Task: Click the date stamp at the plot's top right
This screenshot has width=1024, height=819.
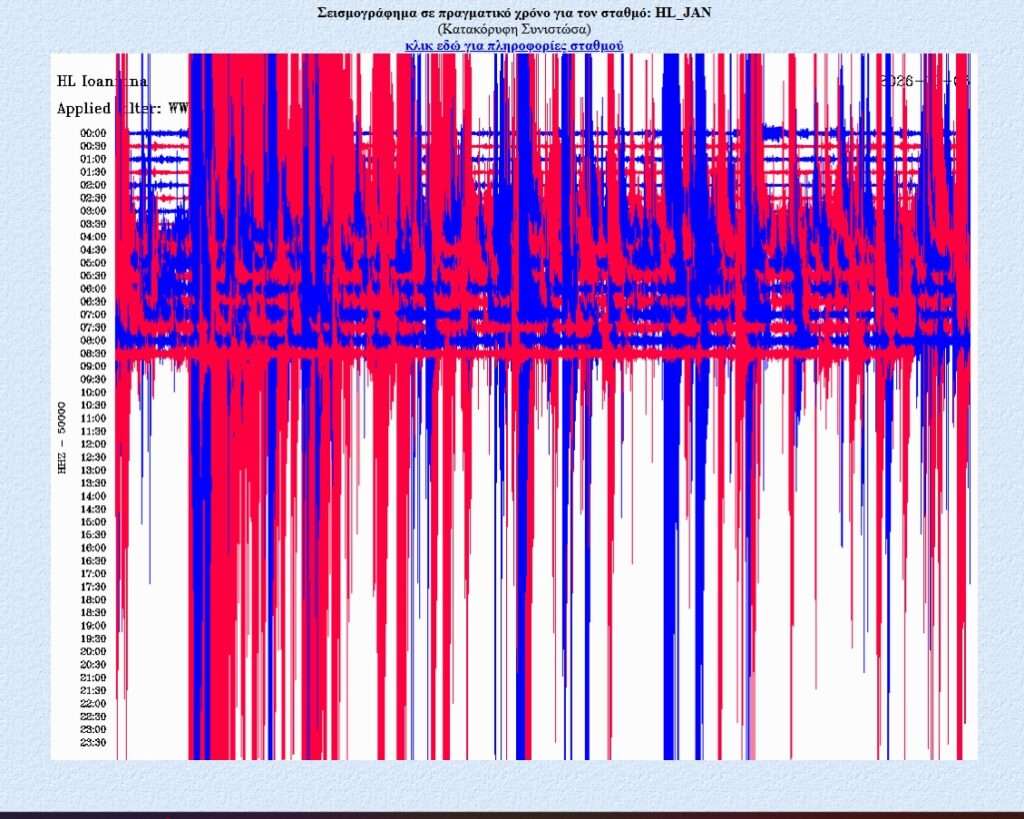Action: (924, 81)
